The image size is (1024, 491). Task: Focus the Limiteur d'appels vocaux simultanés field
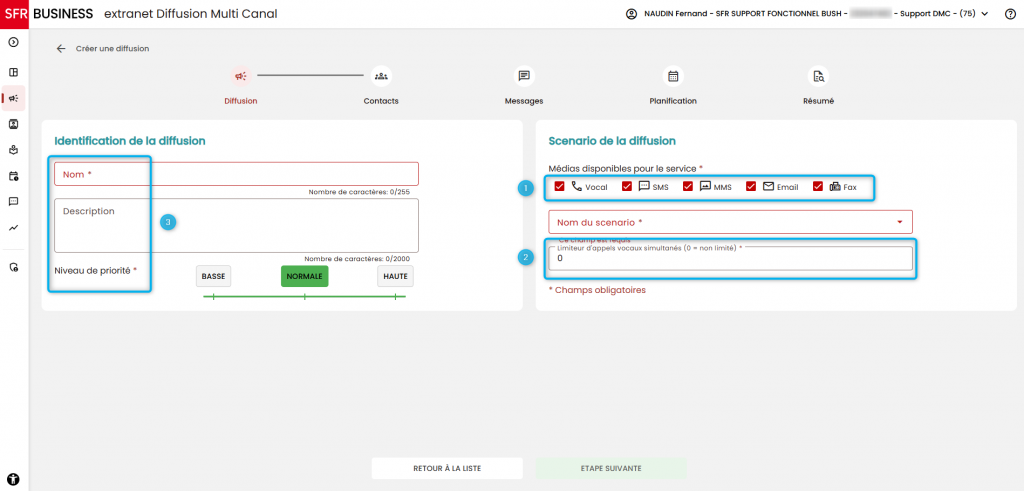[x=730, y=259]
